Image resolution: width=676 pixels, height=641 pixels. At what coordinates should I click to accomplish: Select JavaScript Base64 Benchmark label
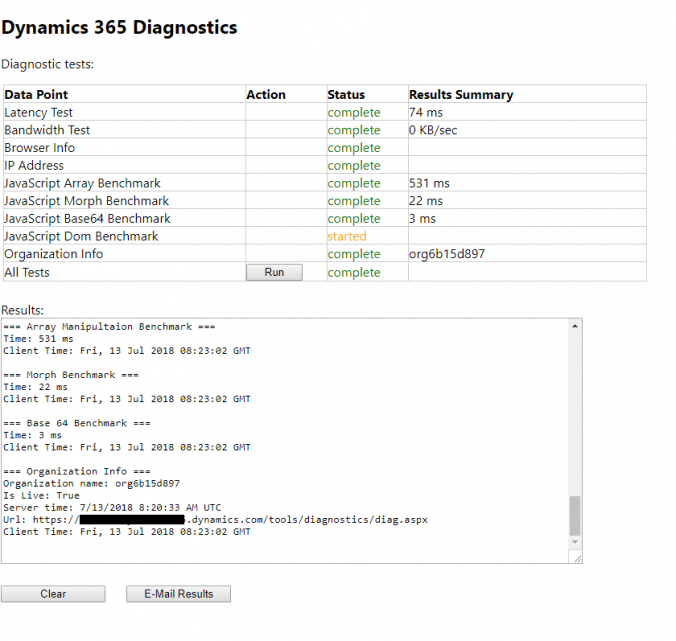[x=88, y=219]
